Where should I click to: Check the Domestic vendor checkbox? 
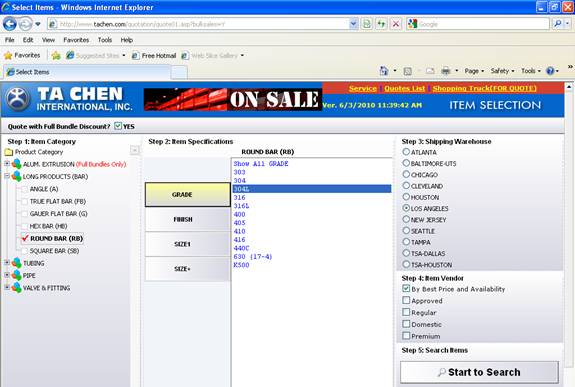click(x=406, y=324)
